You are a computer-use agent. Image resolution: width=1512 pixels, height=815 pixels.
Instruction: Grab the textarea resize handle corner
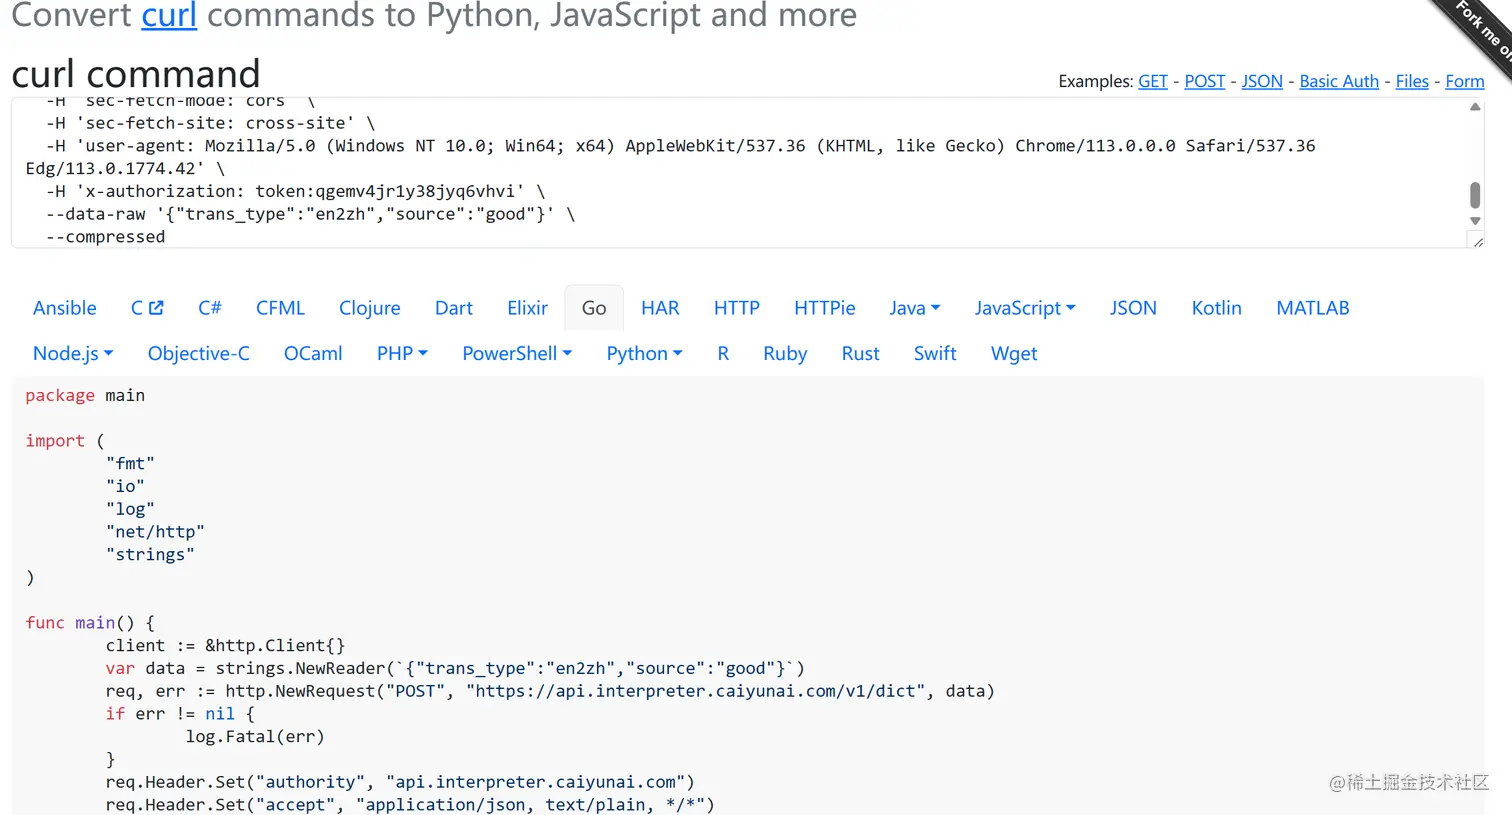1477,241
